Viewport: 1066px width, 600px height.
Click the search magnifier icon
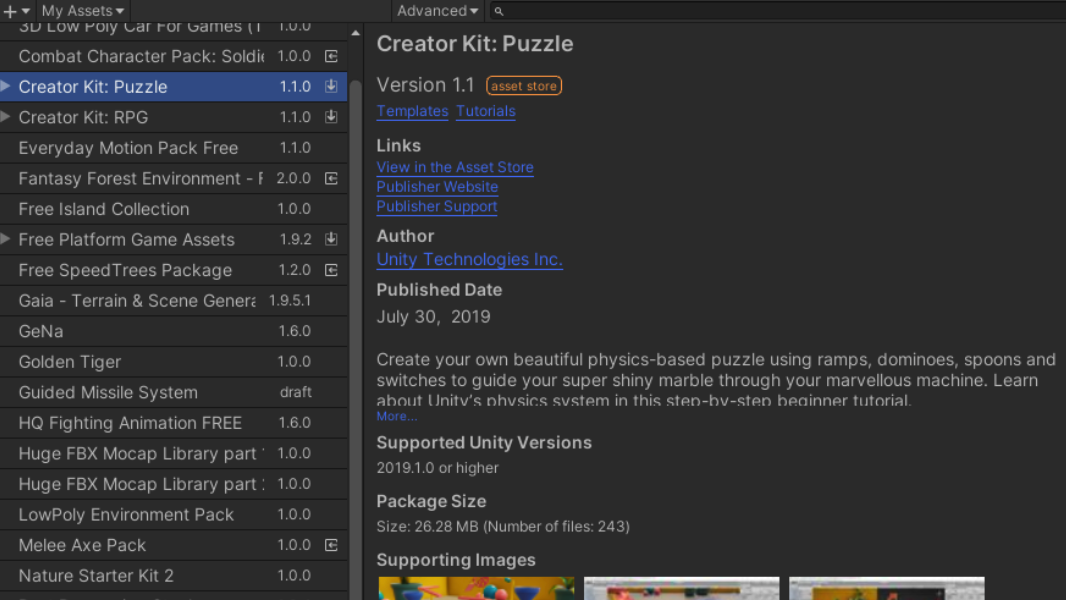(498, 11)
